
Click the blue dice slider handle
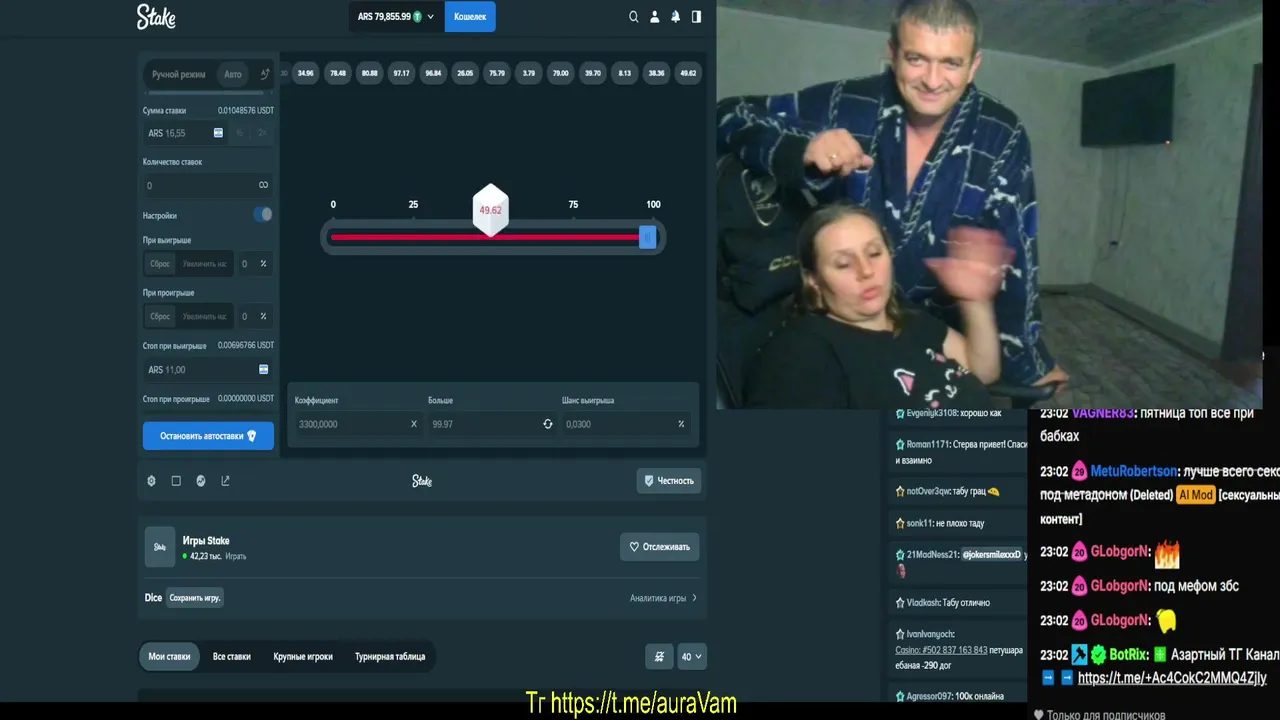pos(647,237)
